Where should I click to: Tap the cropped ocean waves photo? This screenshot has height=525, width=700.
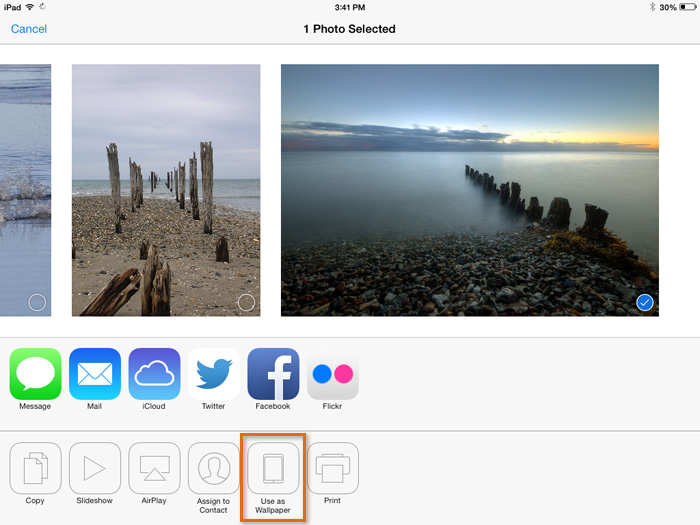pyautogui.click(x=25, y=190)
